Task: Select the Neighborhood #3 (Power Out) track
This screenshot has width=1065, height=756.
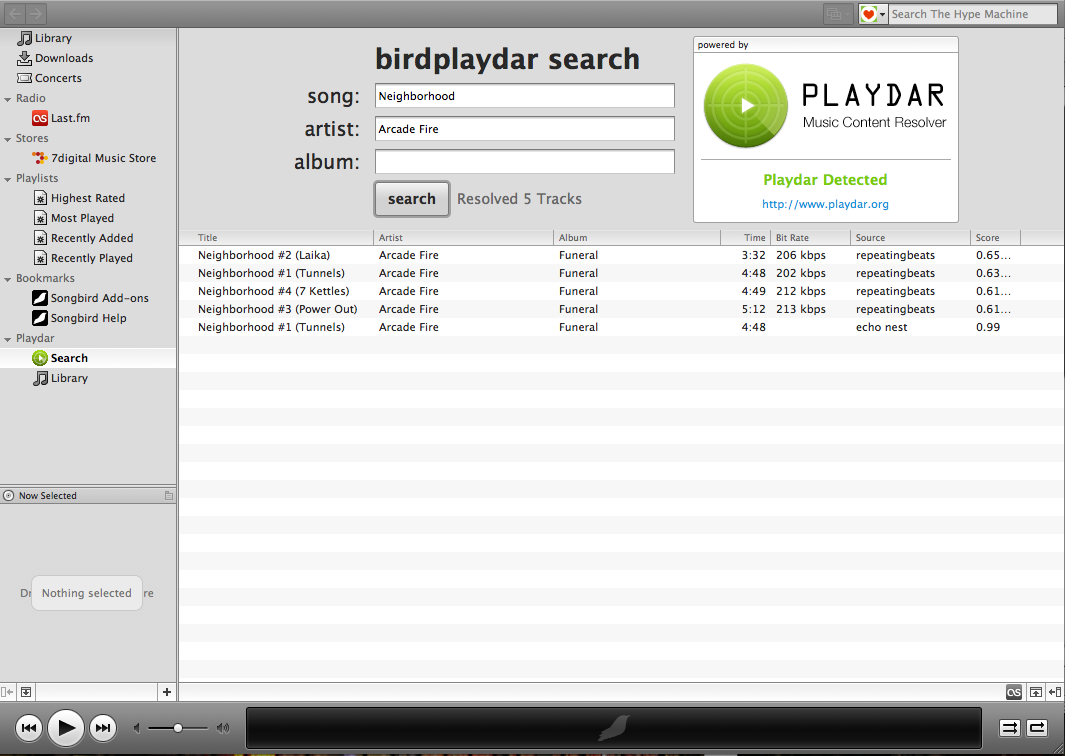Action: pos(621,309)
